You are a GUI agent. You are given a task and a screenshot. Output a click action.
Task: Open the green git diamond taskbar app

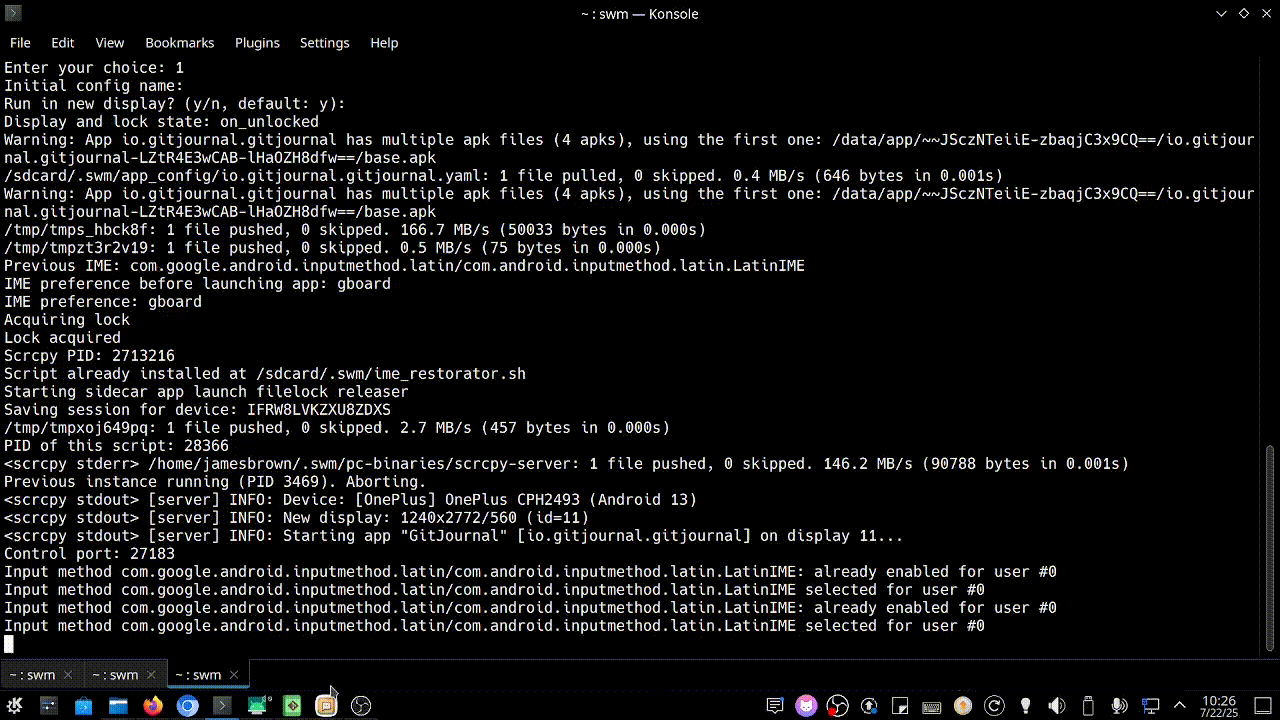pyautogui.click(x=292, y=706)
